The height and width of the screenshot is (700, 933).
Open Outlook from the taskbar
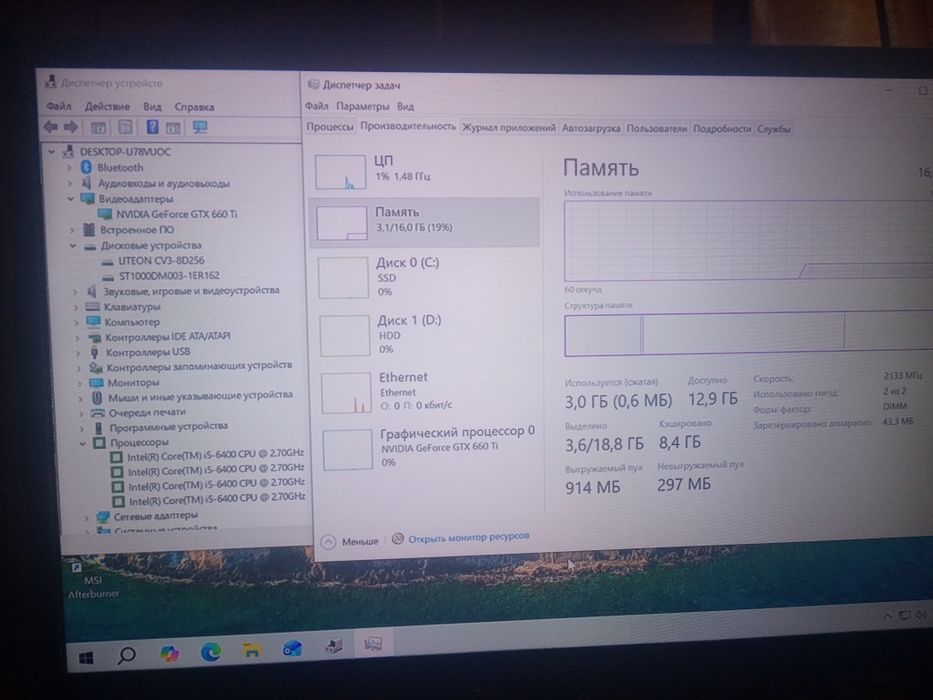(292, 648)
